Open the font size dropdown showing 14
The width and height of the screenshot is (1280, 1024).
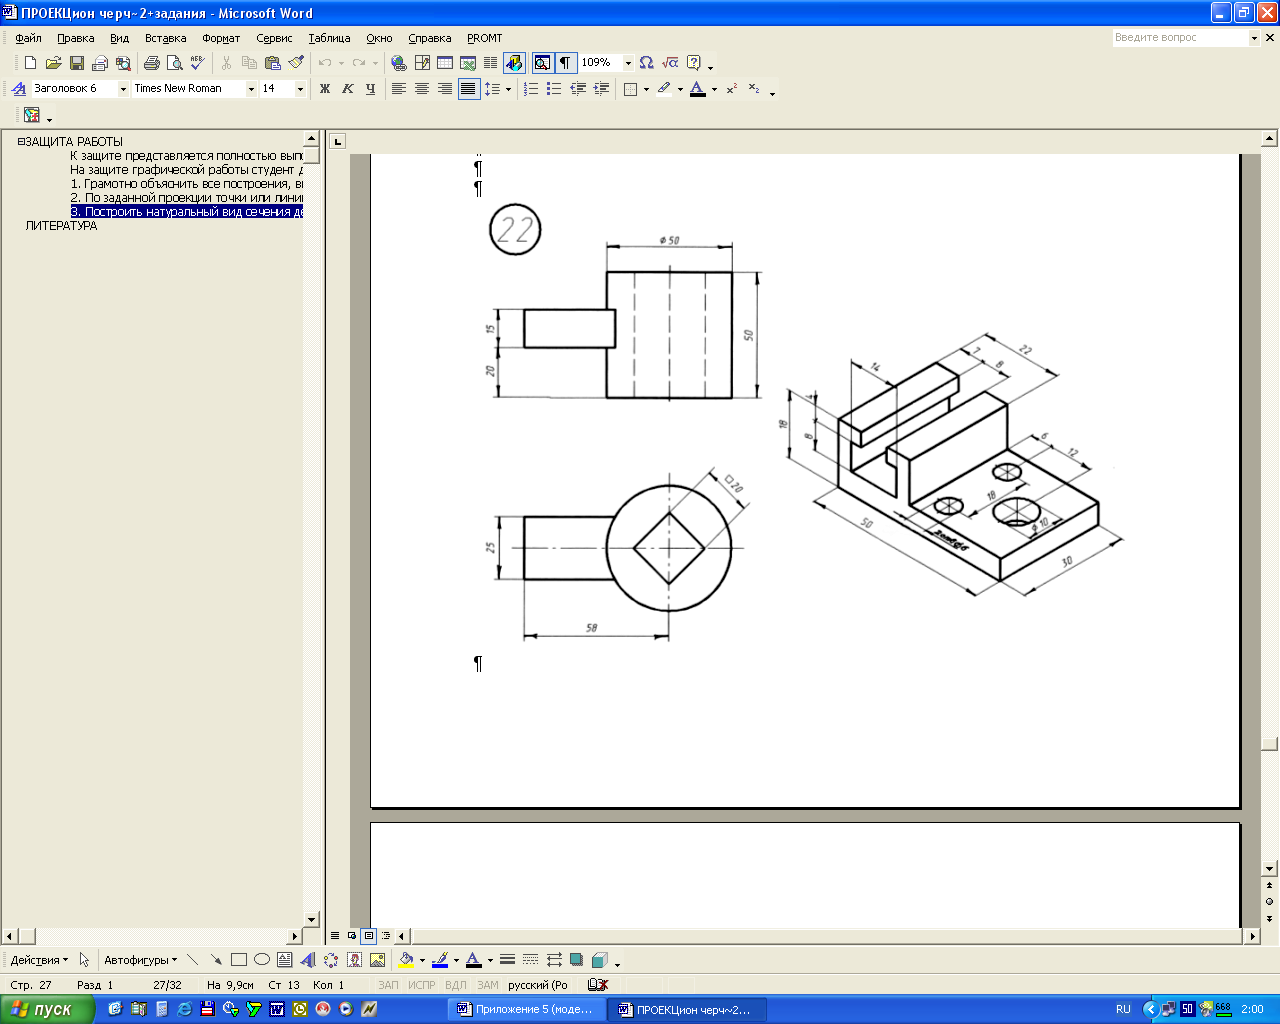pos(299,89)
